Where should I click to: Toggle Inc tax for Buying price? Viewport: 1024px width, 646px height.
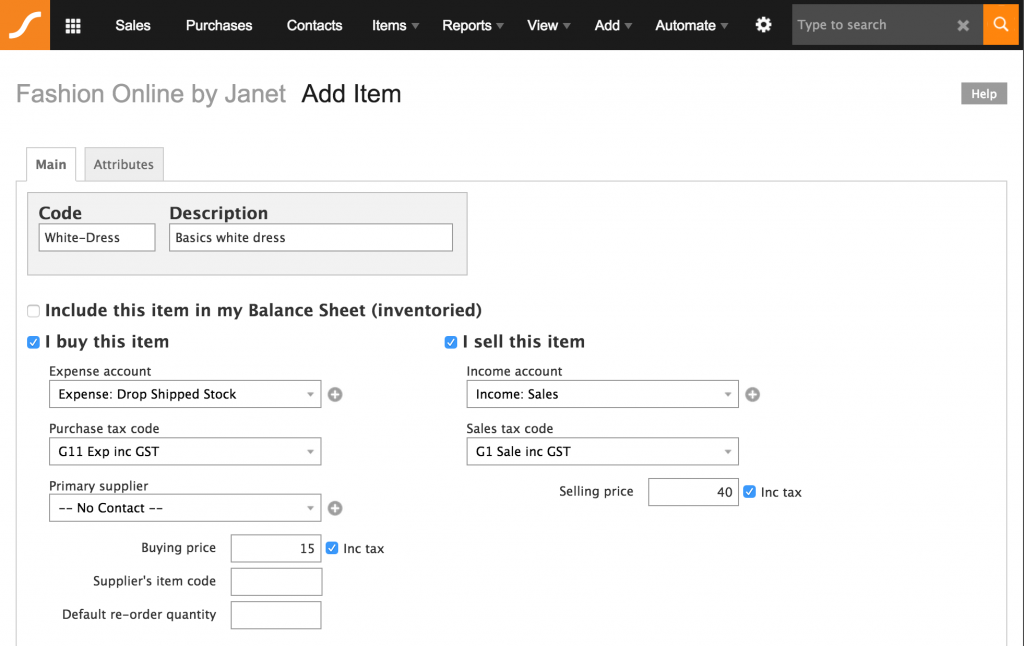point(332,548)
